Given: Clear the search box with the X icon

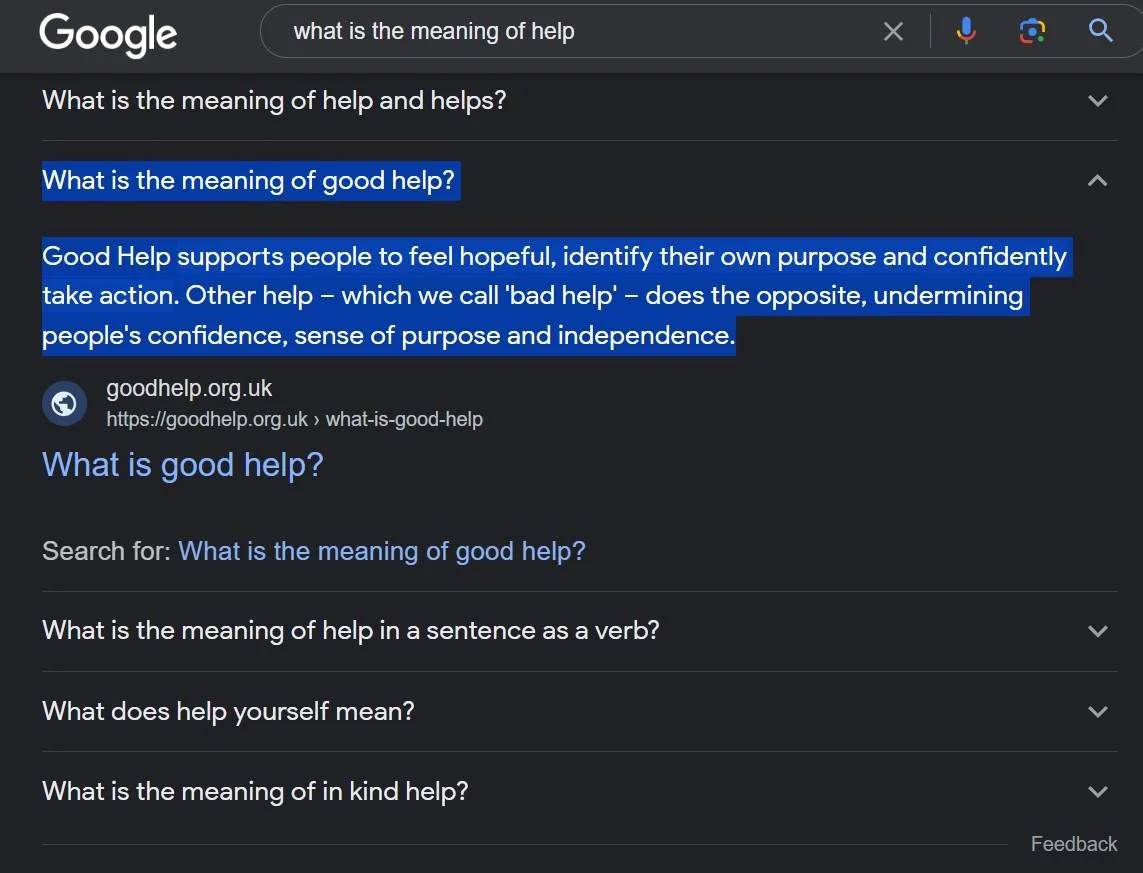Looking at the screenshot, I should pos(893,31).
